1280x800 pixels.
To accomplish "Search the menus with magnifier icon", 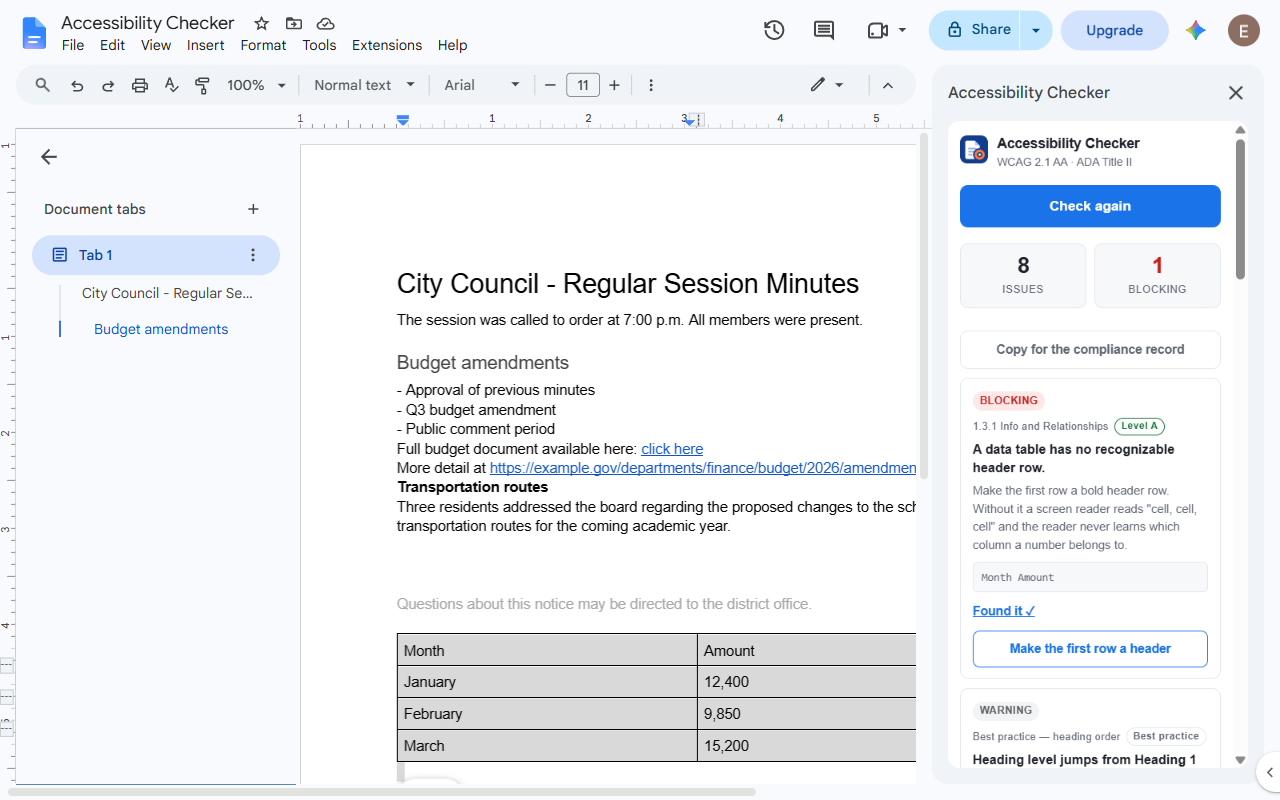I will [43, 85].
